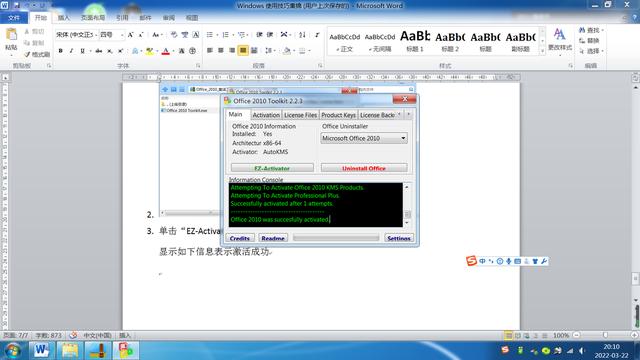Click the 100% zoom level button
The height and width of the screenshot is (360, 640).
pyautogui.click(x=561, y=335)
